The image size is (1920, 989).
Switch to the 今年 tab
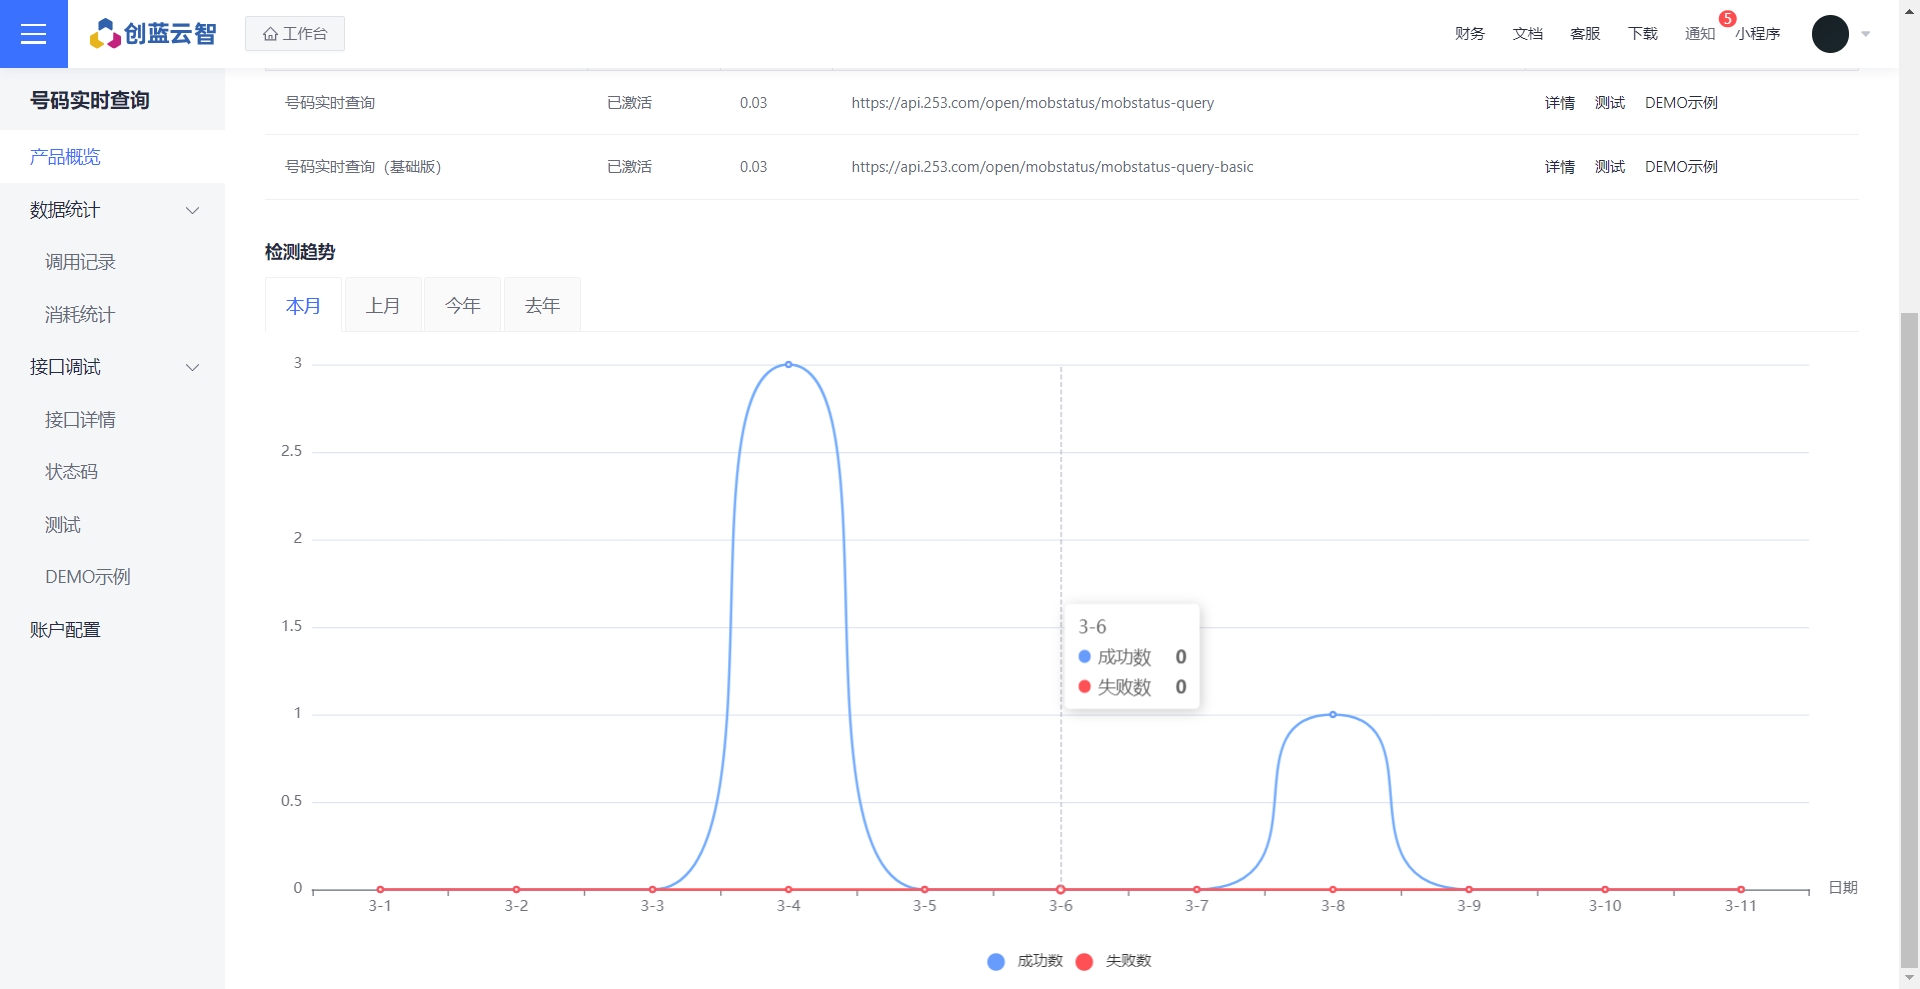point(463,306)
